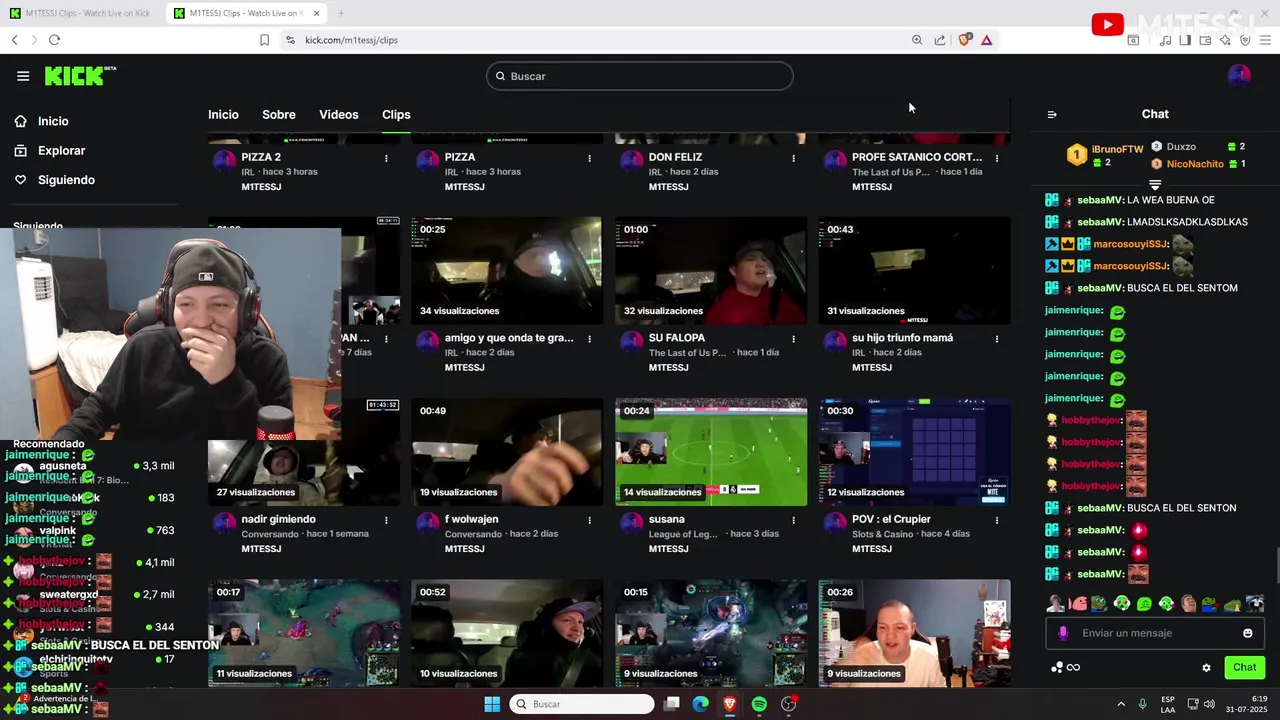1280x720 pixels.
Task: Click the zoom magnifier icon in the address bar
Action: (x=917, y=40)
